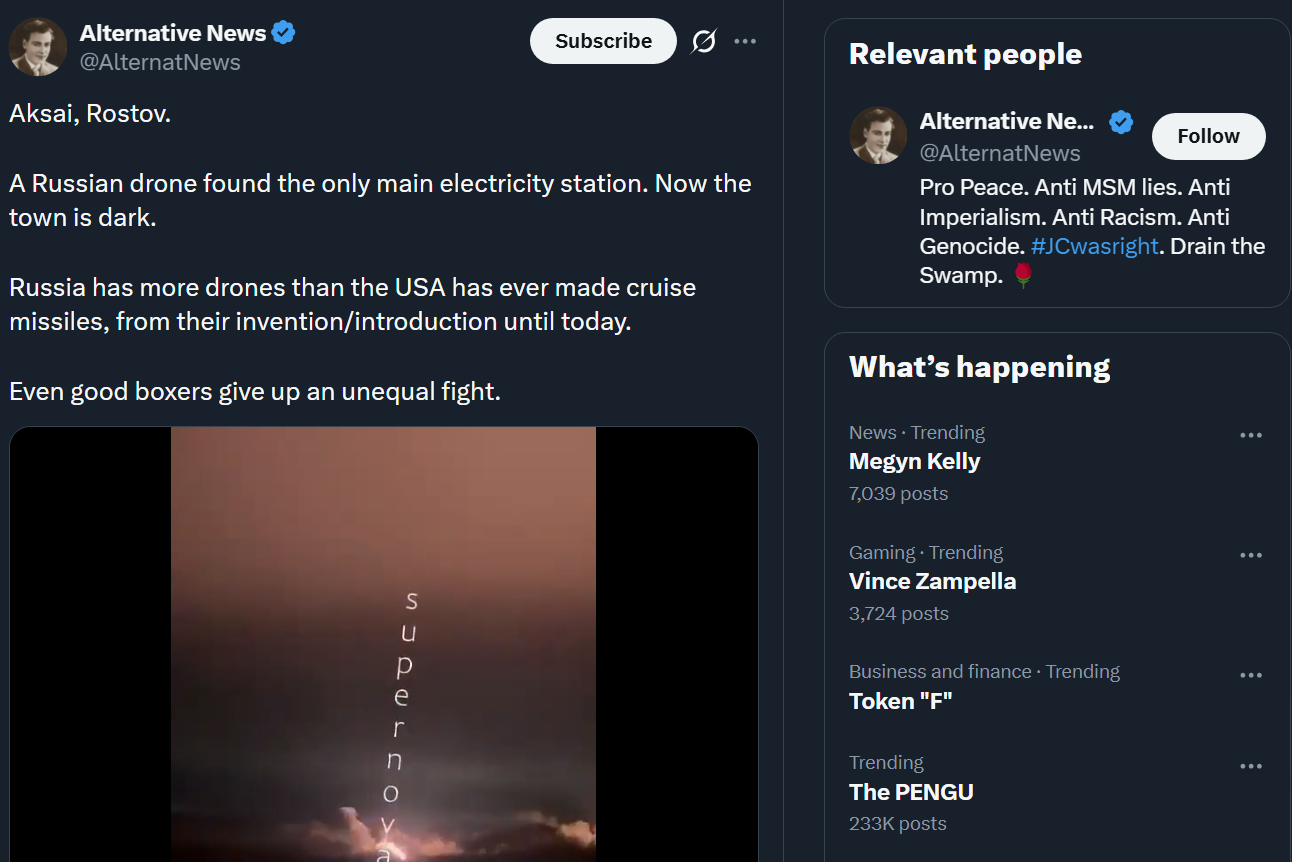
Task: Show more options for The PENGU trend
Action: click(x=1251, y=767)
